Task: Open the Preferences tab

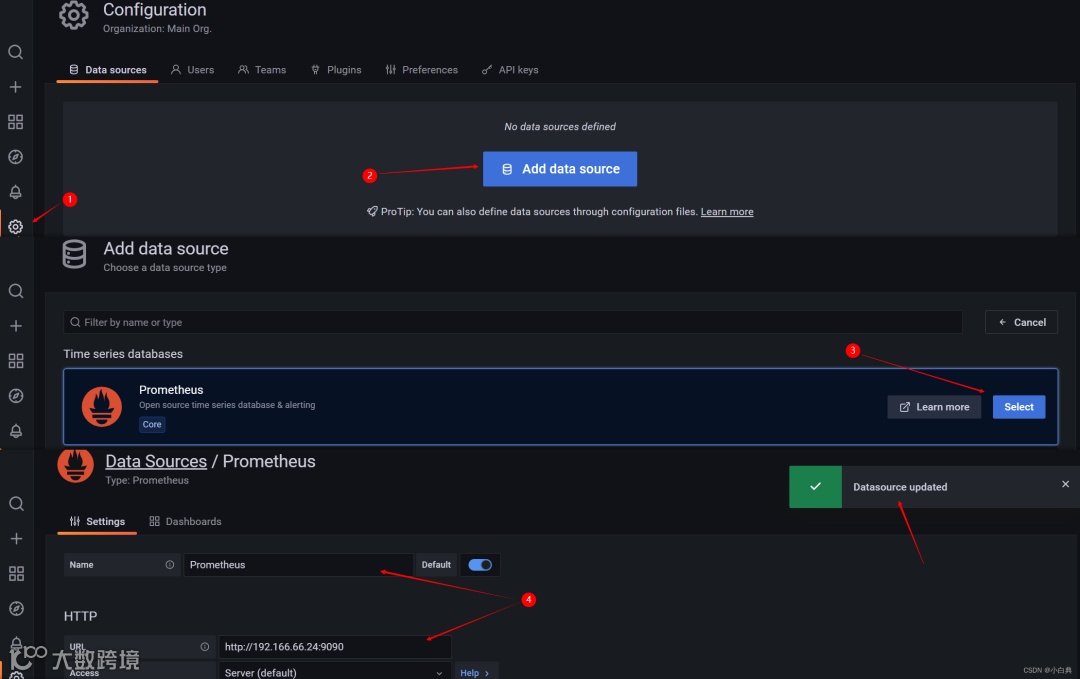Action: (422, 70)
